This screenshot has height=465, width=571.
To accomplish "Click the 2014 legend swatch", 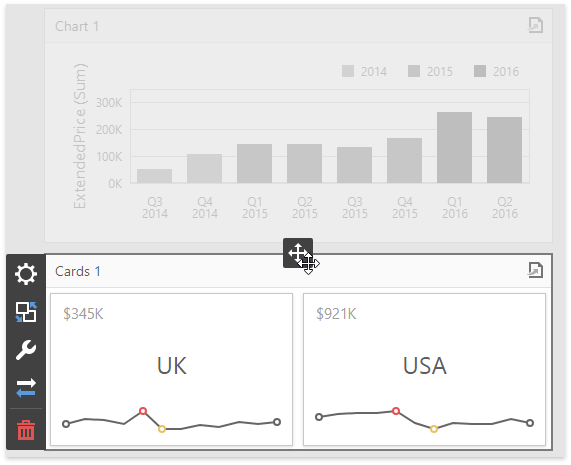I will [x=348, y=71].
